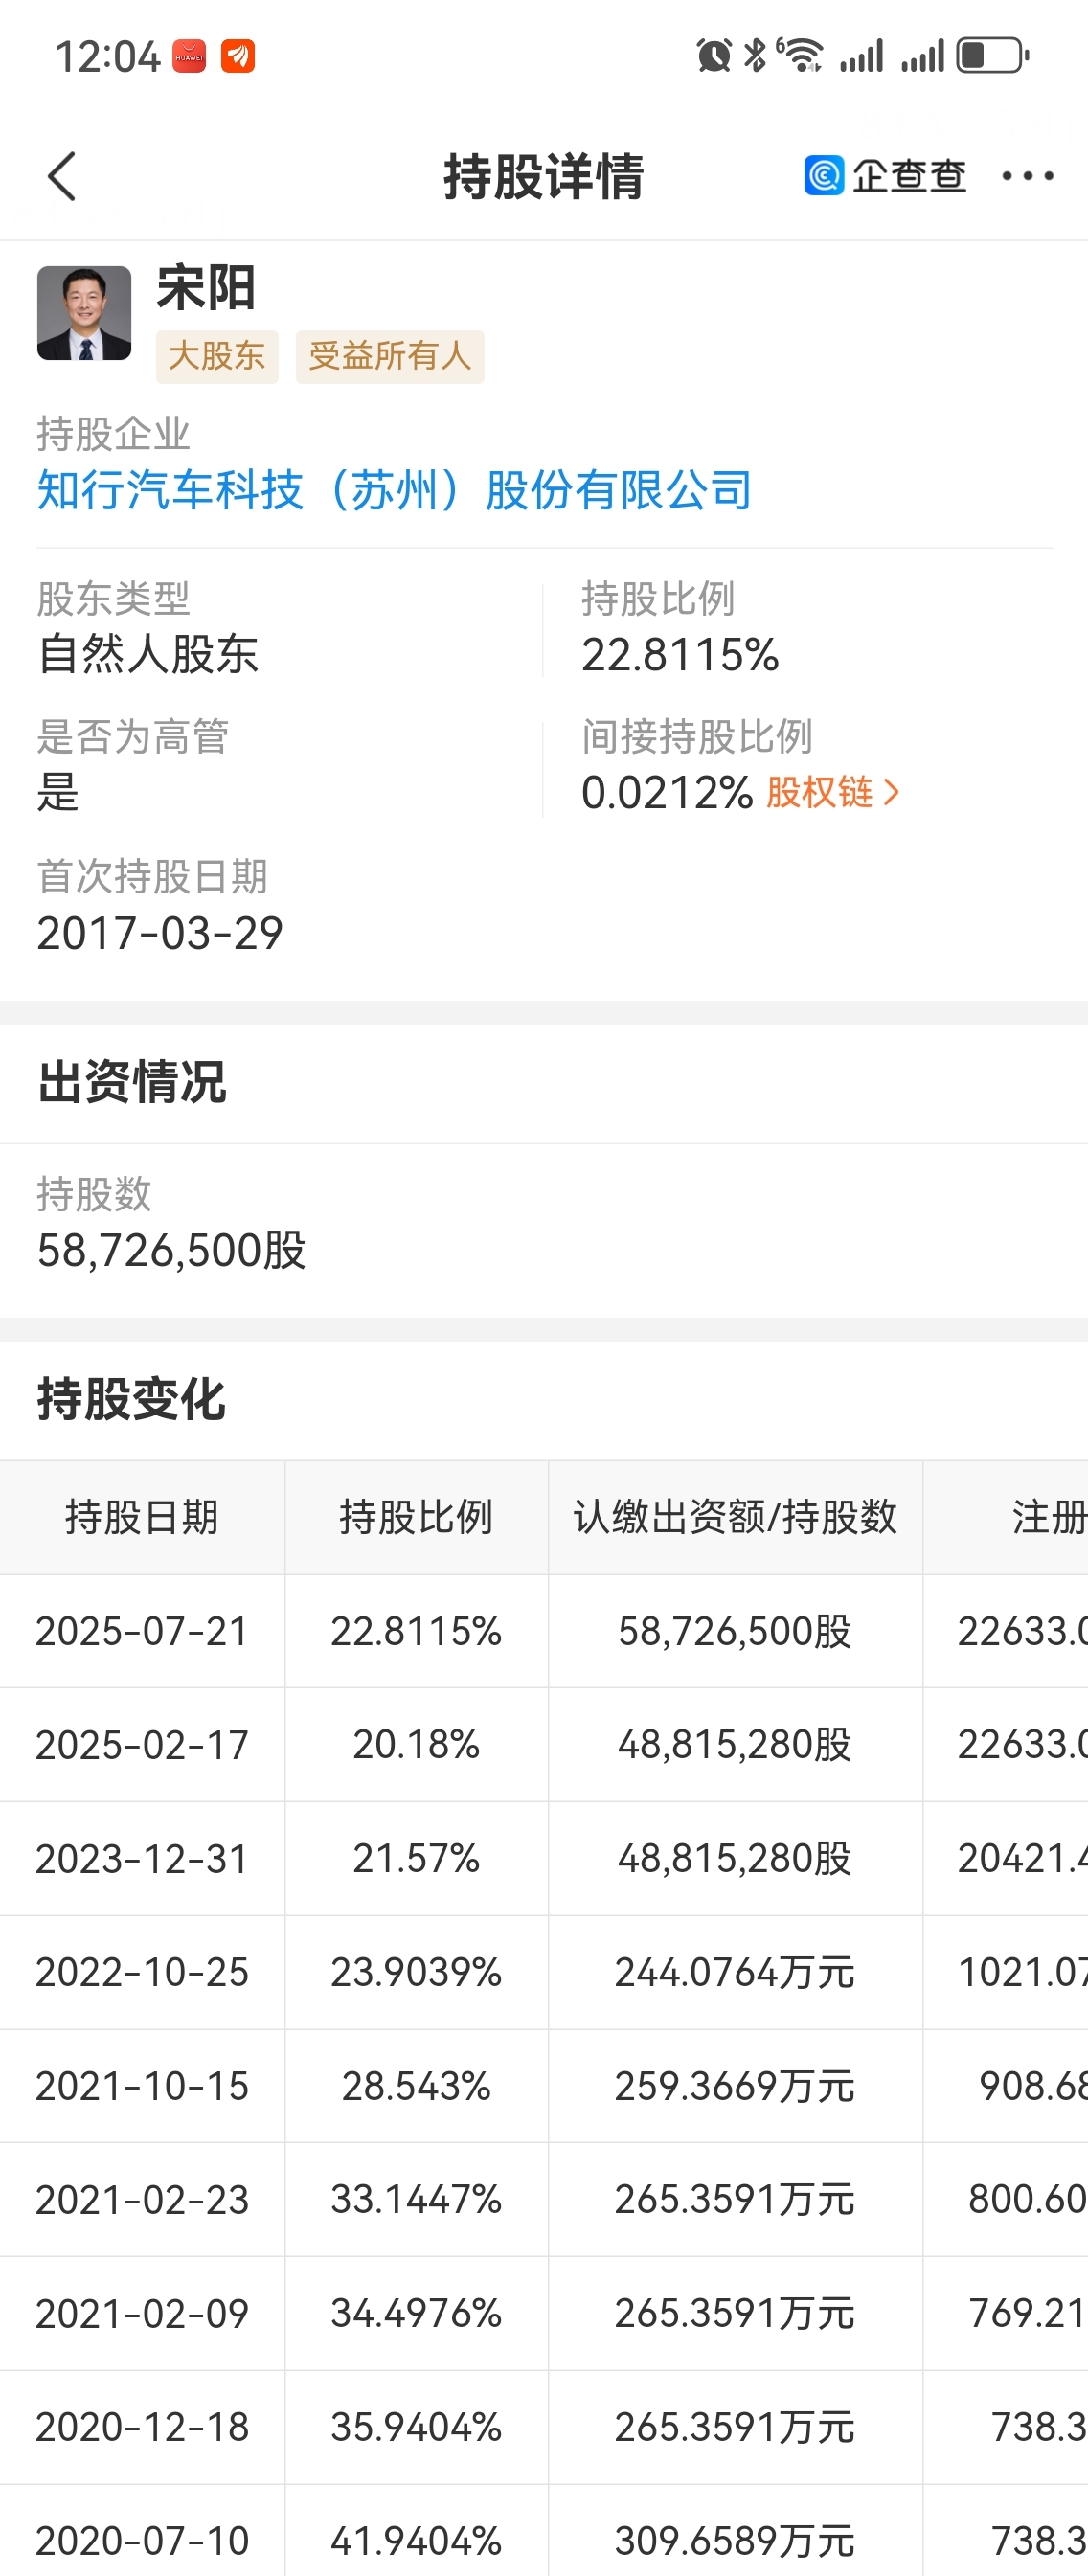Tap the 28.543% ratio cell
The image size is (1088, 2576).
tap(416, 2086)
